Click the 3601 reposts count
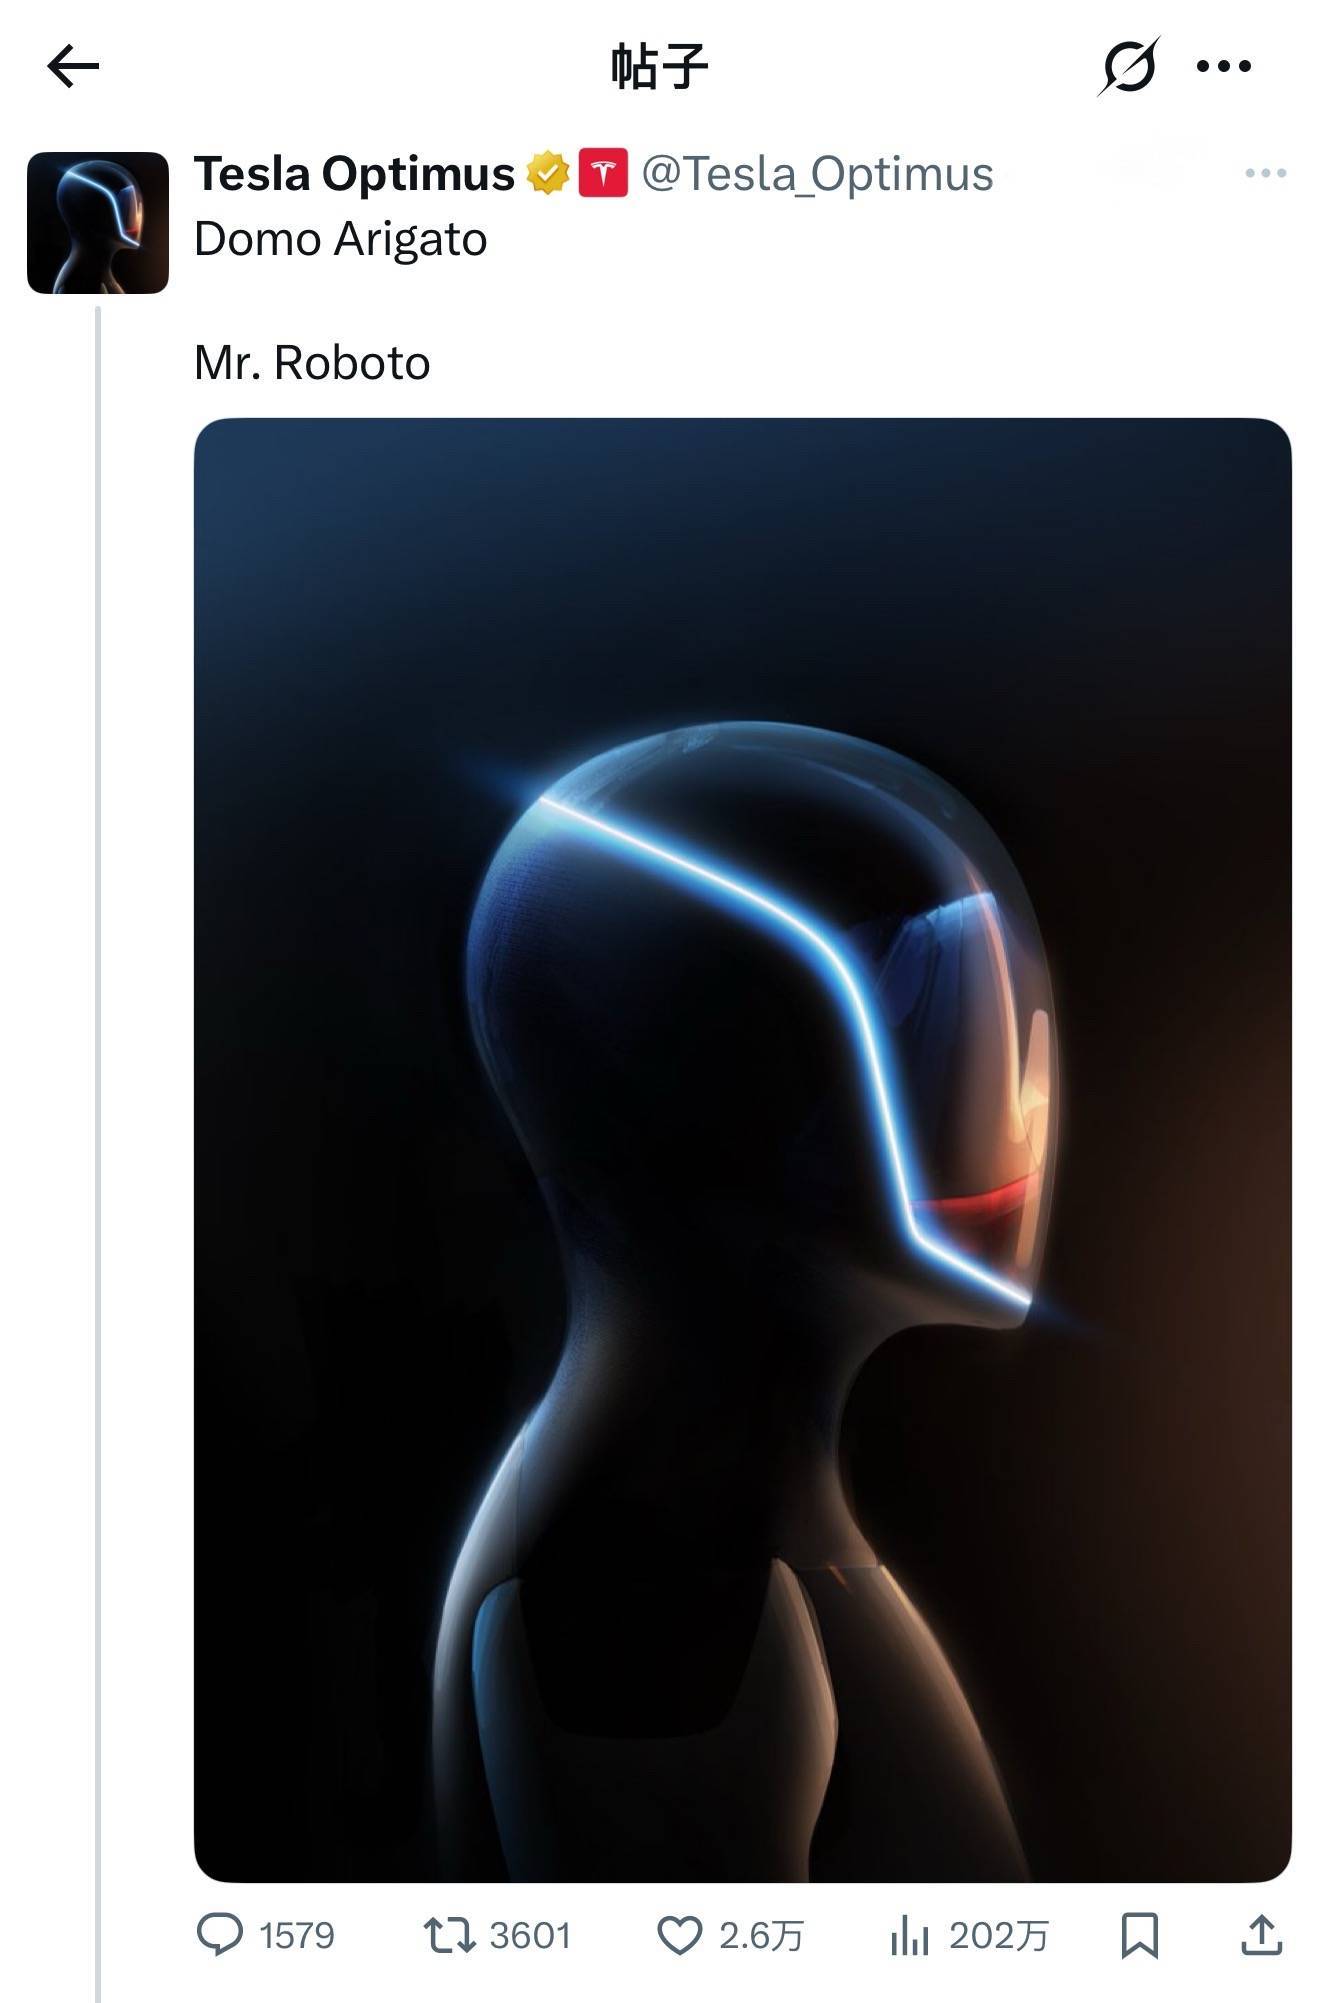1320x2003 pixels. click(x=530, y=1936)
